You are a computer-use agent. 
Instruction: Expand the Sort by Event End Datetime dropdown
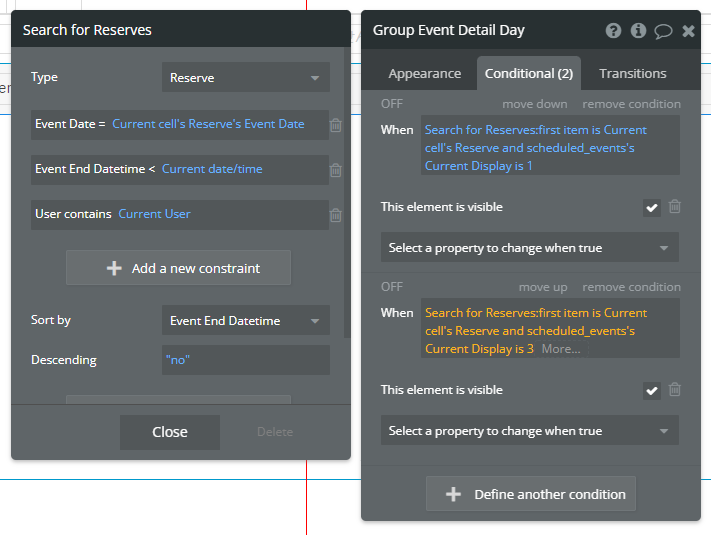245,321
